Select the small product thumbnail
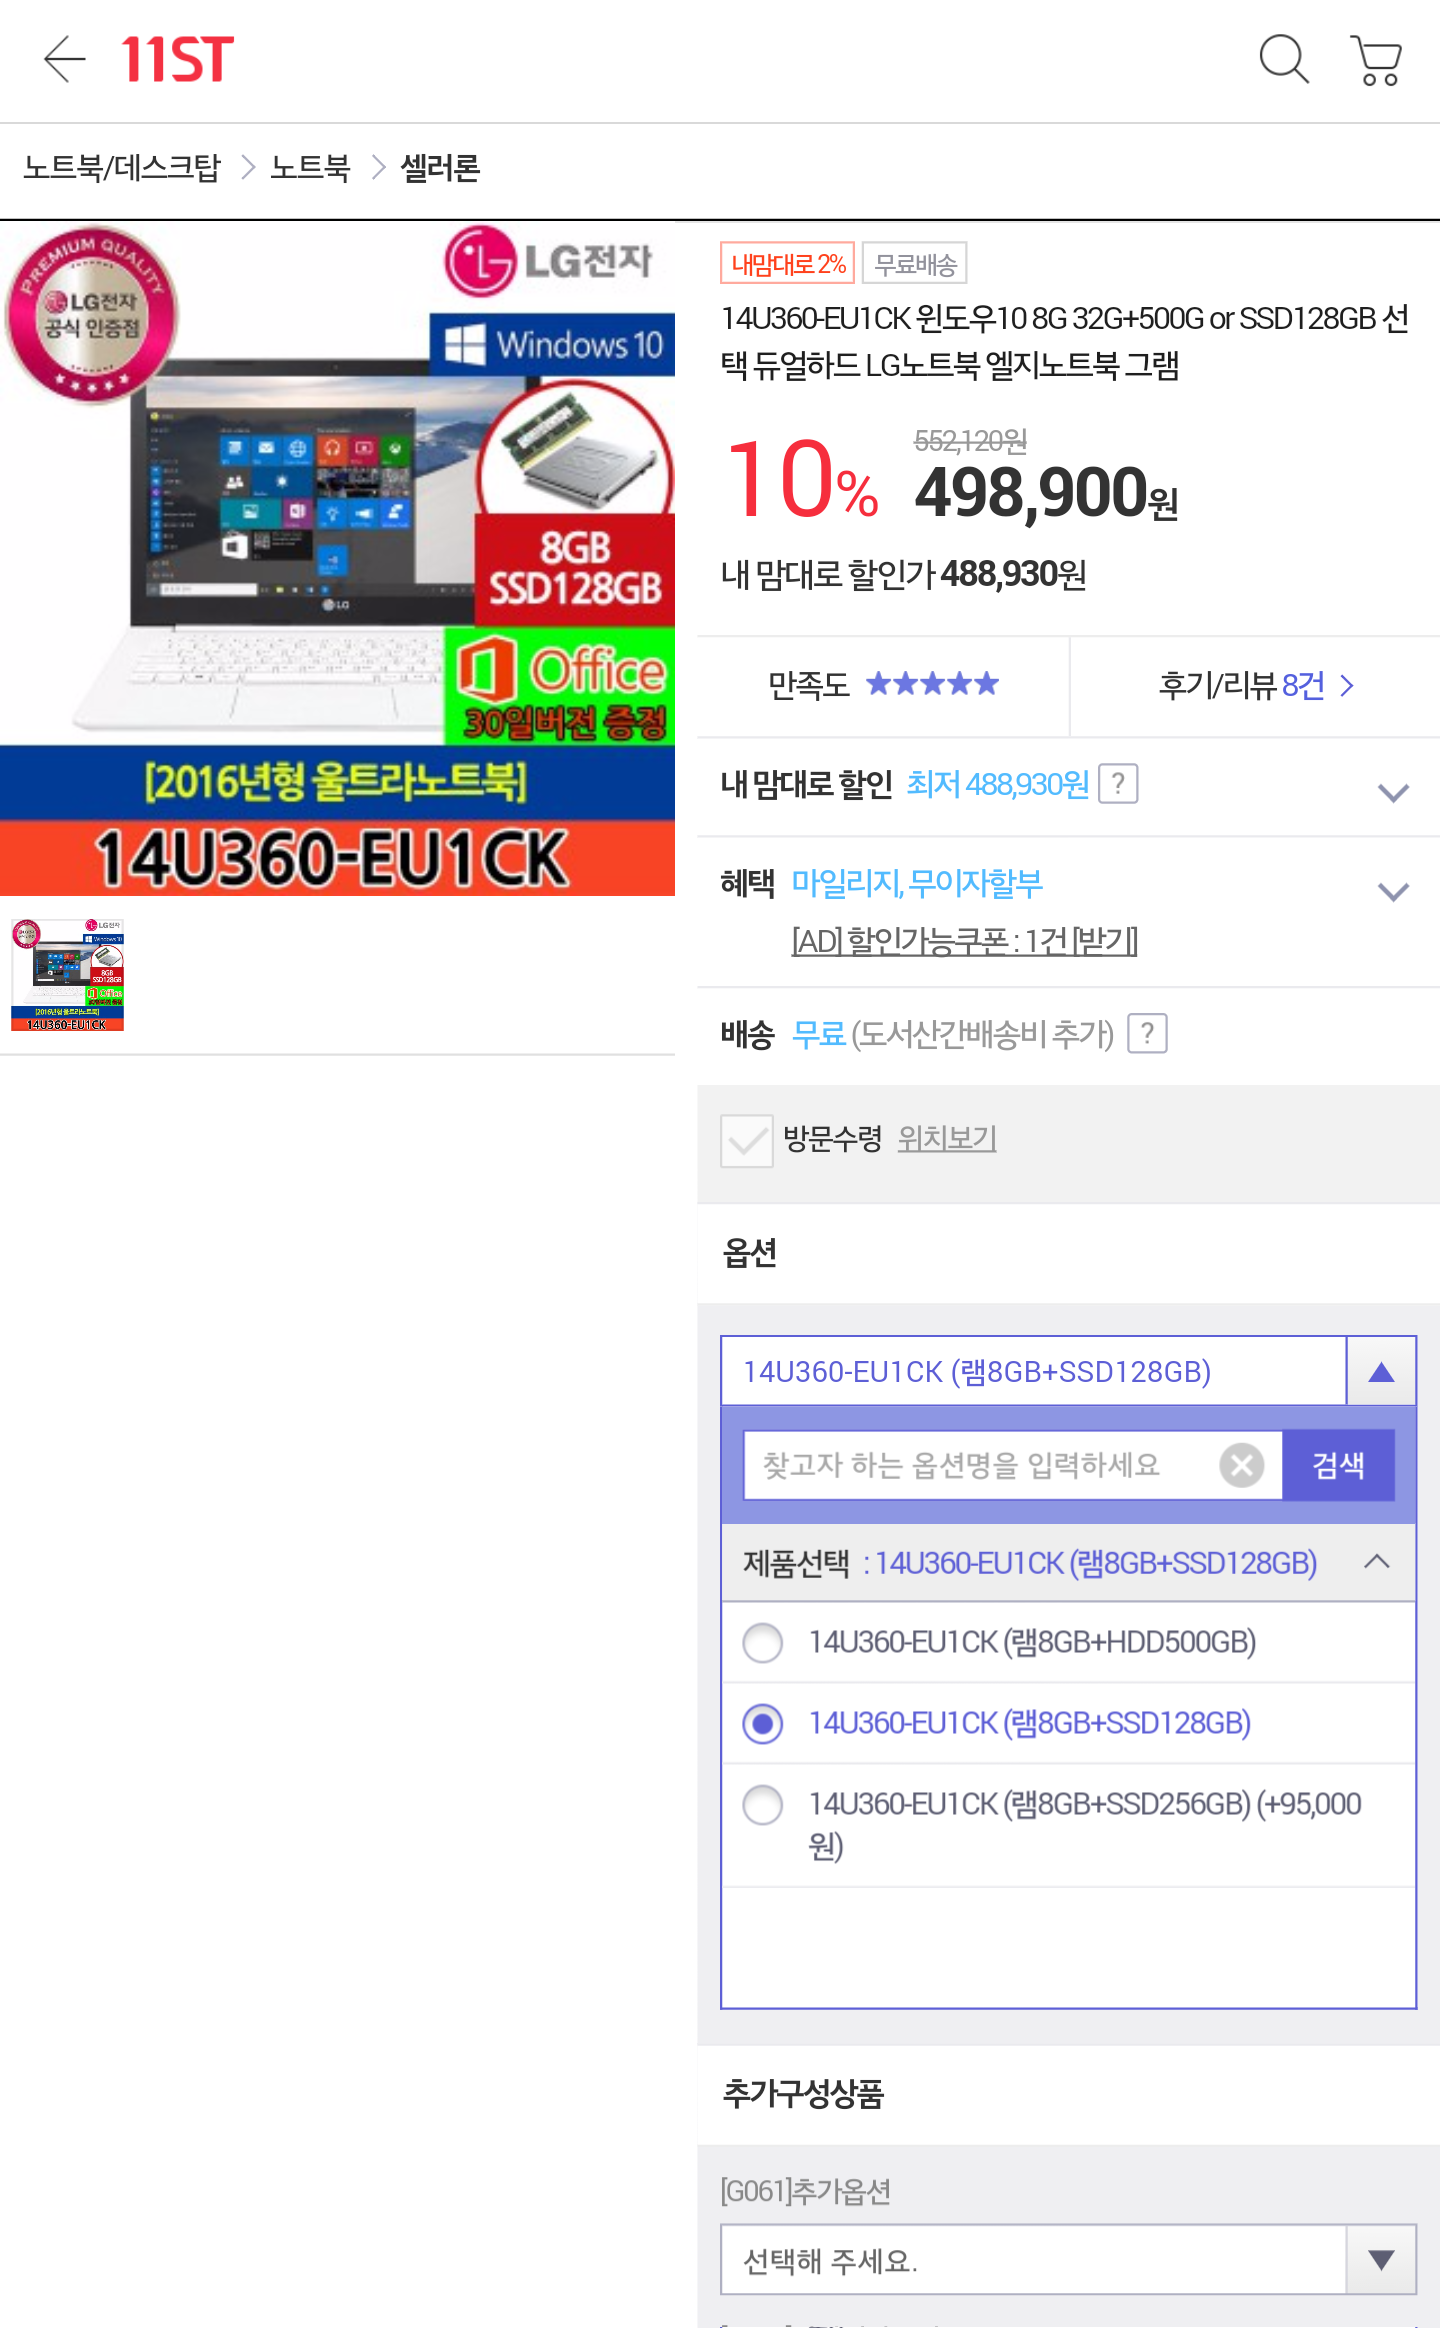The height and width of the screenshot is (2328, 1440). (x=67, y=975)
